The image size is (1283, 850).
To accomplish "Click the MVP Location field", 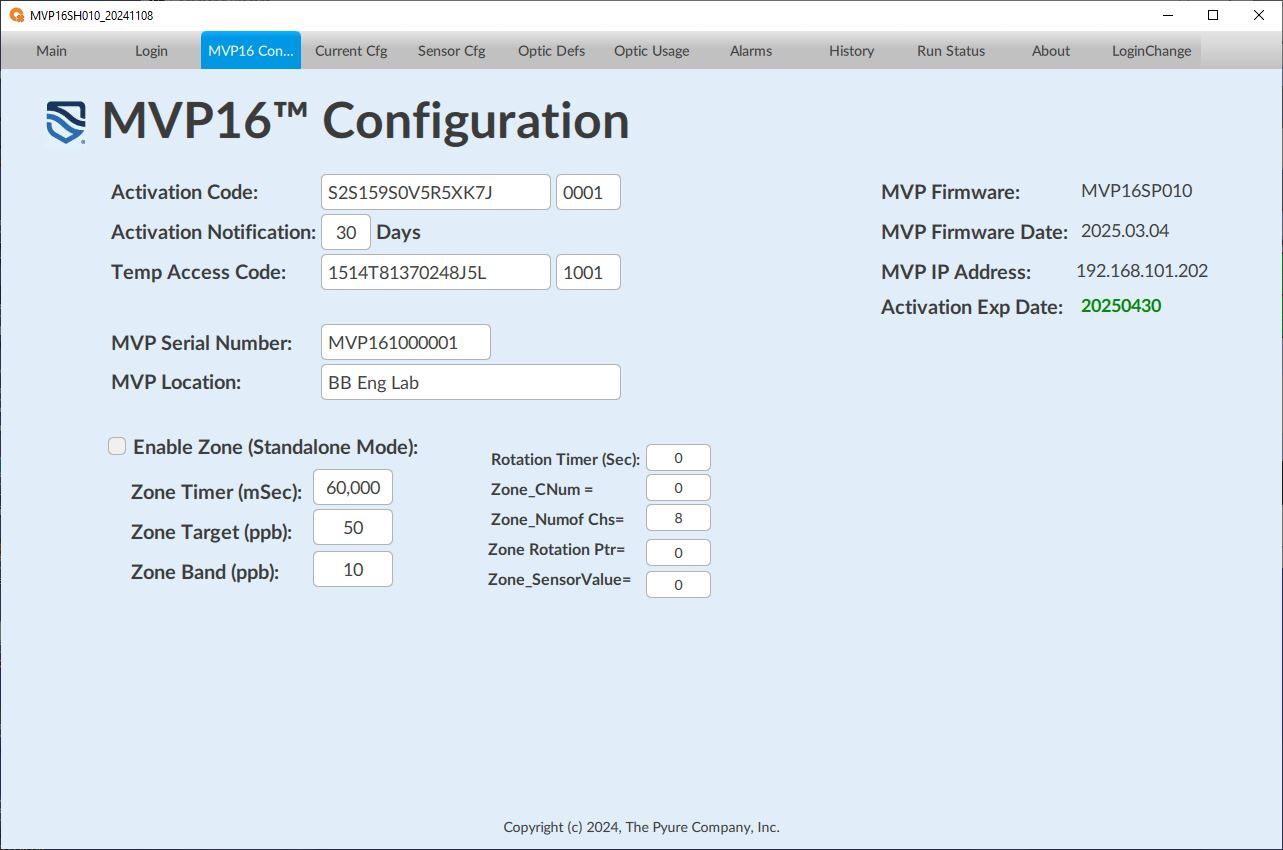I will [471, 382].
